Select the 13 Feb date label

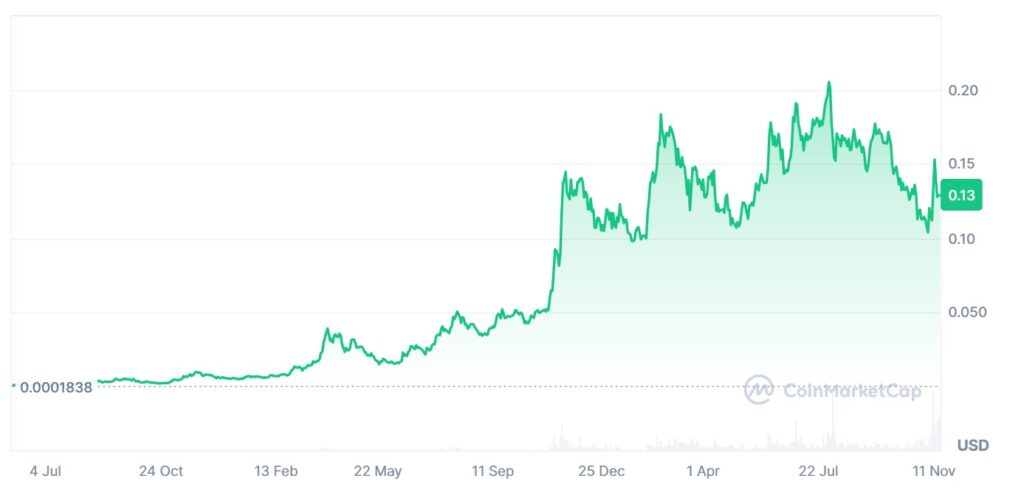tap(277, 470)
